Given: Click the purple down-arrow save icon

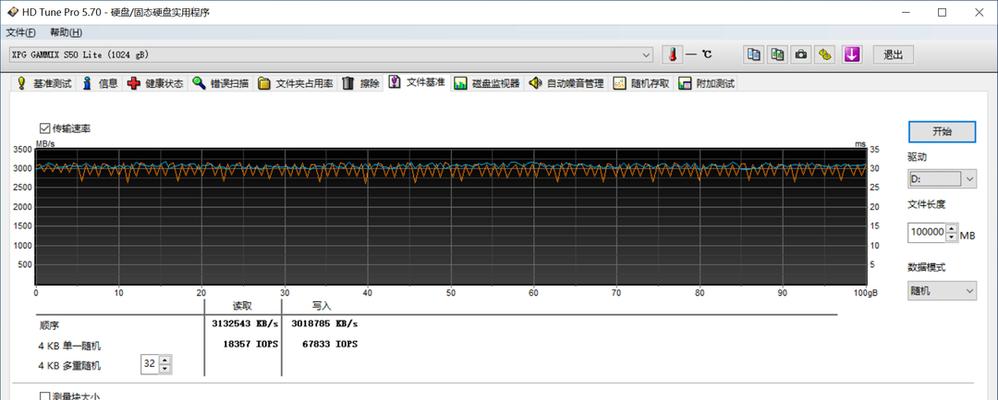Looking at the screenshot, I should (852, 55).
